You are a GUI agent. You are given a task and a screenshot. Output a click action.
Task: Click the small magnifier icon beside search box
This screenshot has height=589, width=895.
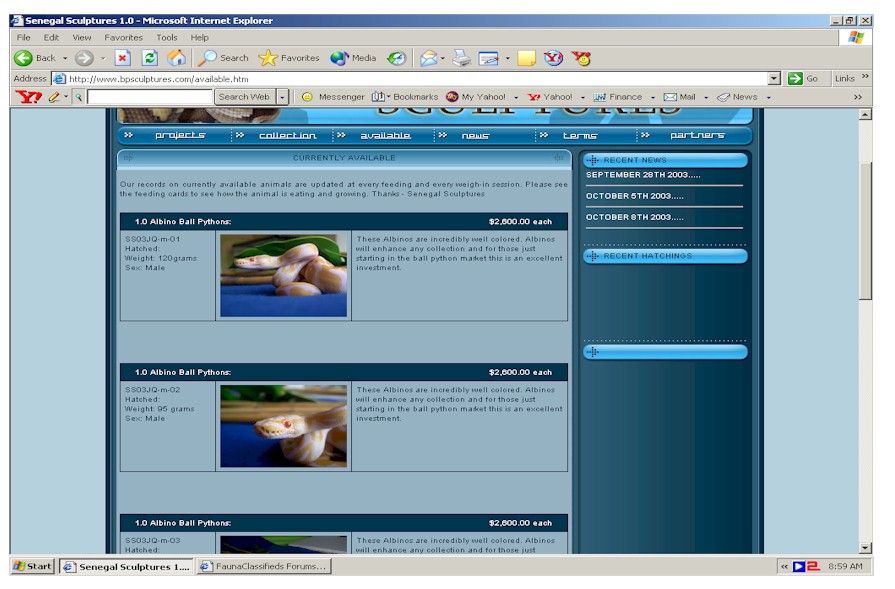[79, 98]
